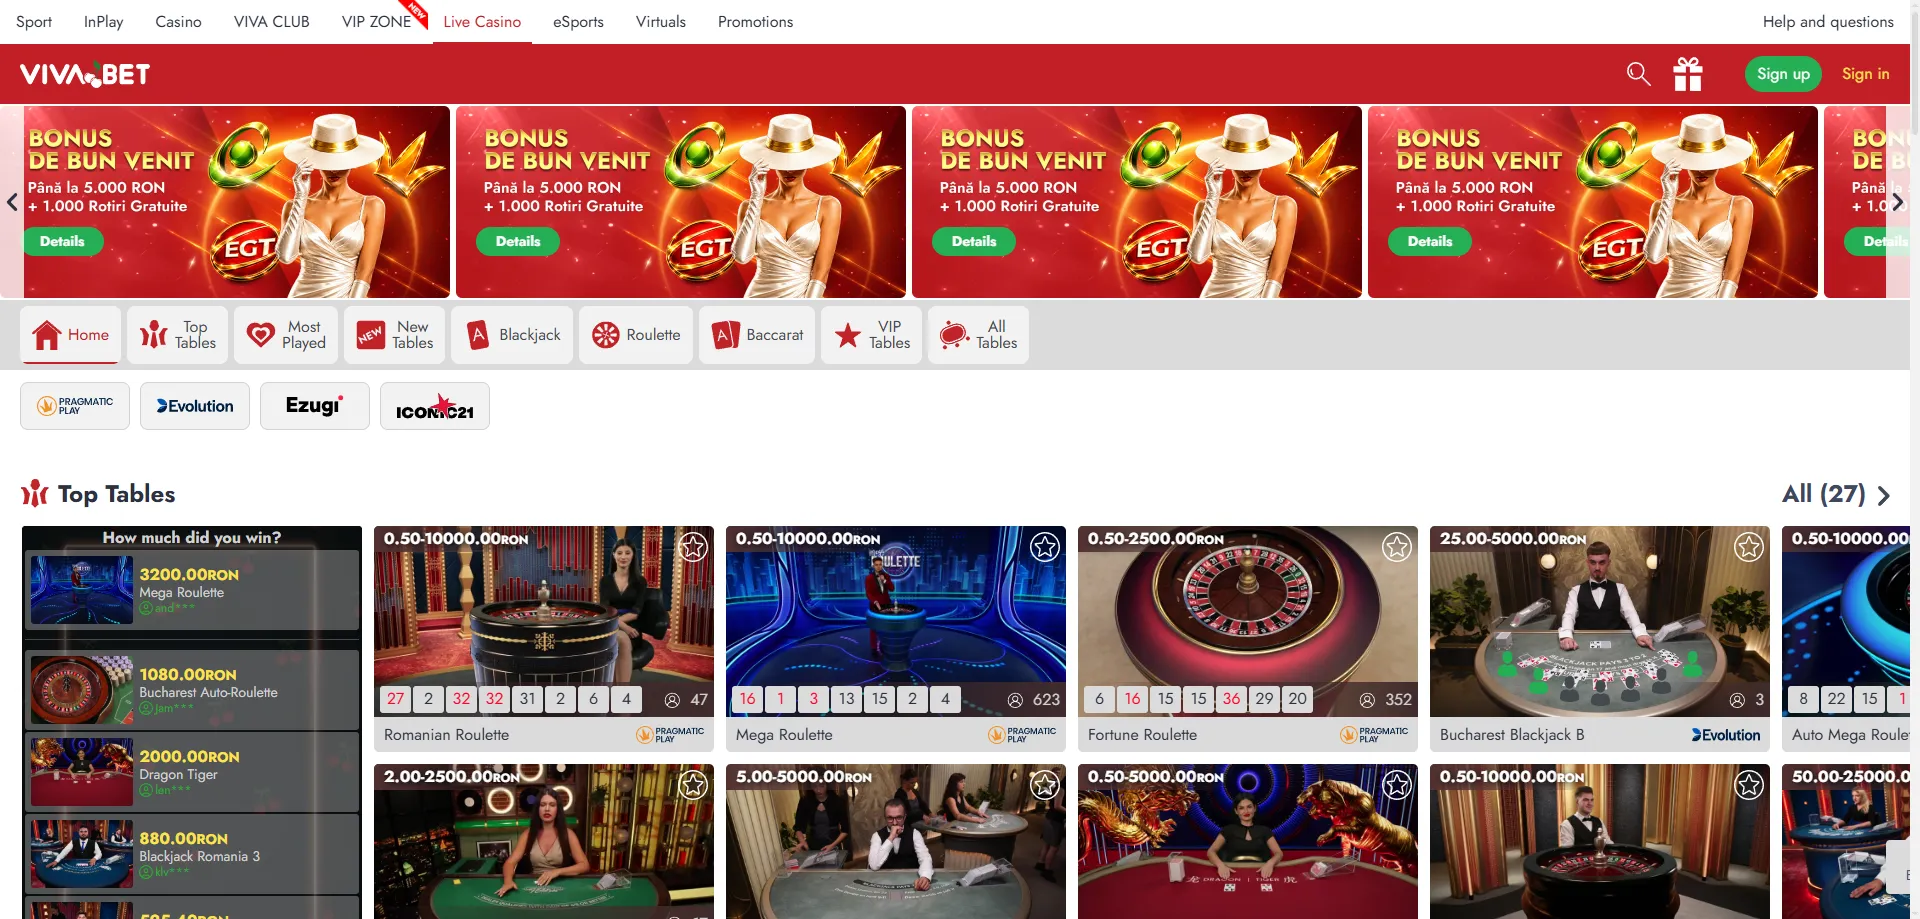
Task: Click Sign up button
Action: click(1783, 74)
